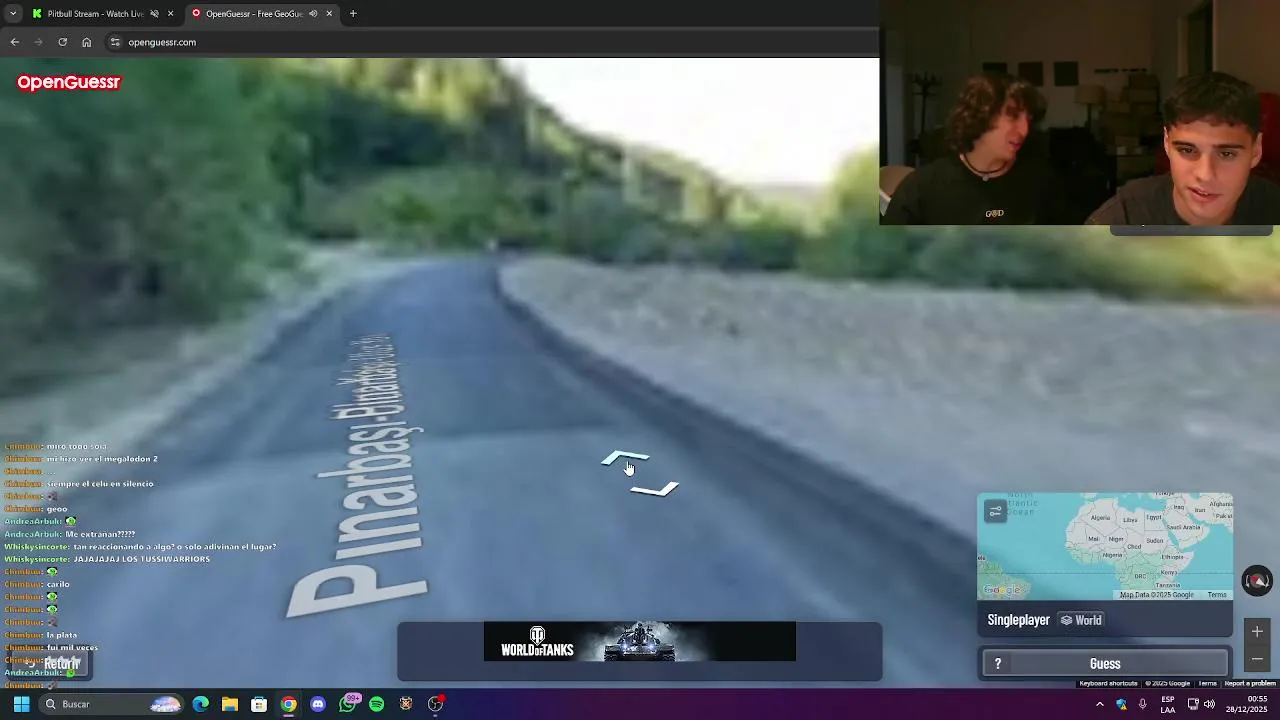Click the Buscar taskbar search box
The width and height of the screenshot is (1280, 720).
coord(112,704)
